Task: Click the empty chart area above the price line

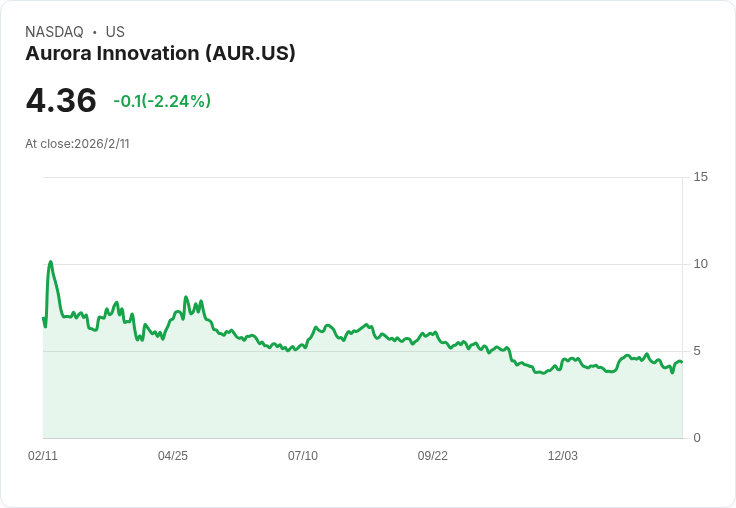Action: [x=400, y=230]
